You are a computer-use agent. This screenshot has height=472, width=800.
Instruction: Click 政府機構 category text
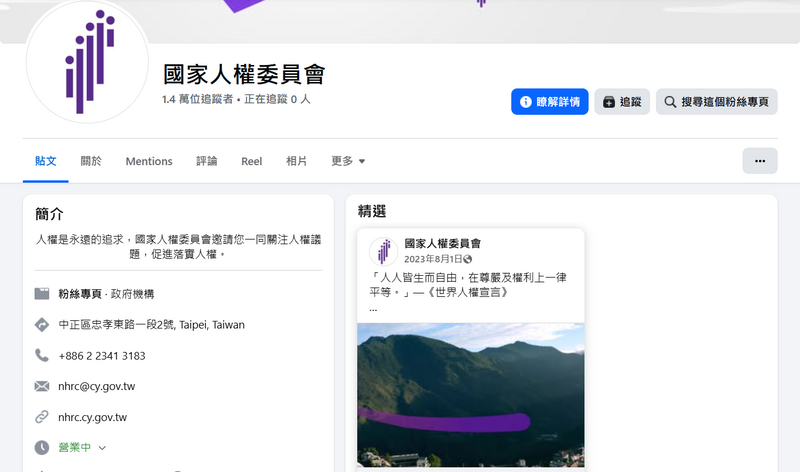(133, 294)
